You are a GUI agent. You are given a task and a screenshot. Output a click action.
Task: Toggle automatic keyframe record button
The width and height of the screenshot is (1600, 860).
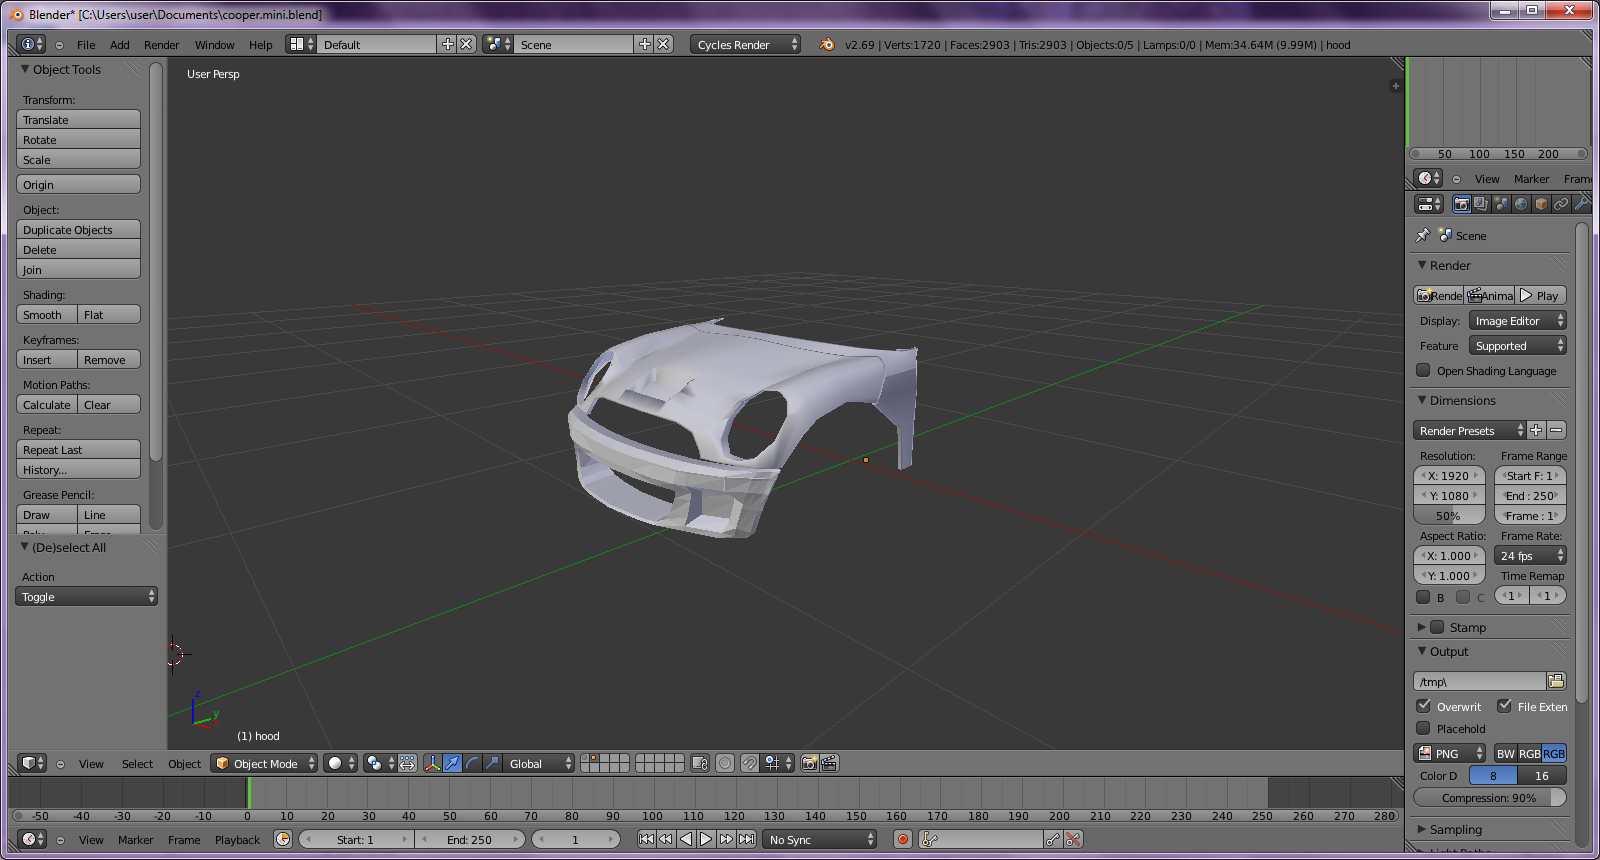903,839
